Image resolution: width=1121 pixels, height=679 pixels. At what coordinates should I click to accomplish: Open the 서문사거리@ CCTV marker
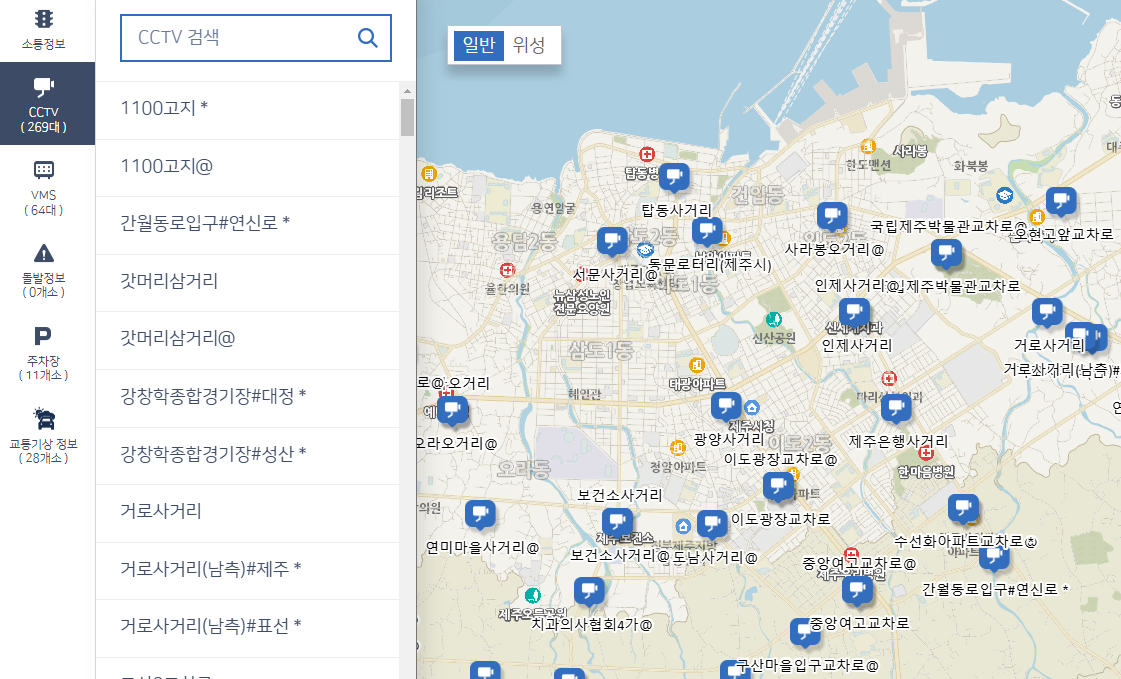pos(612,242)
